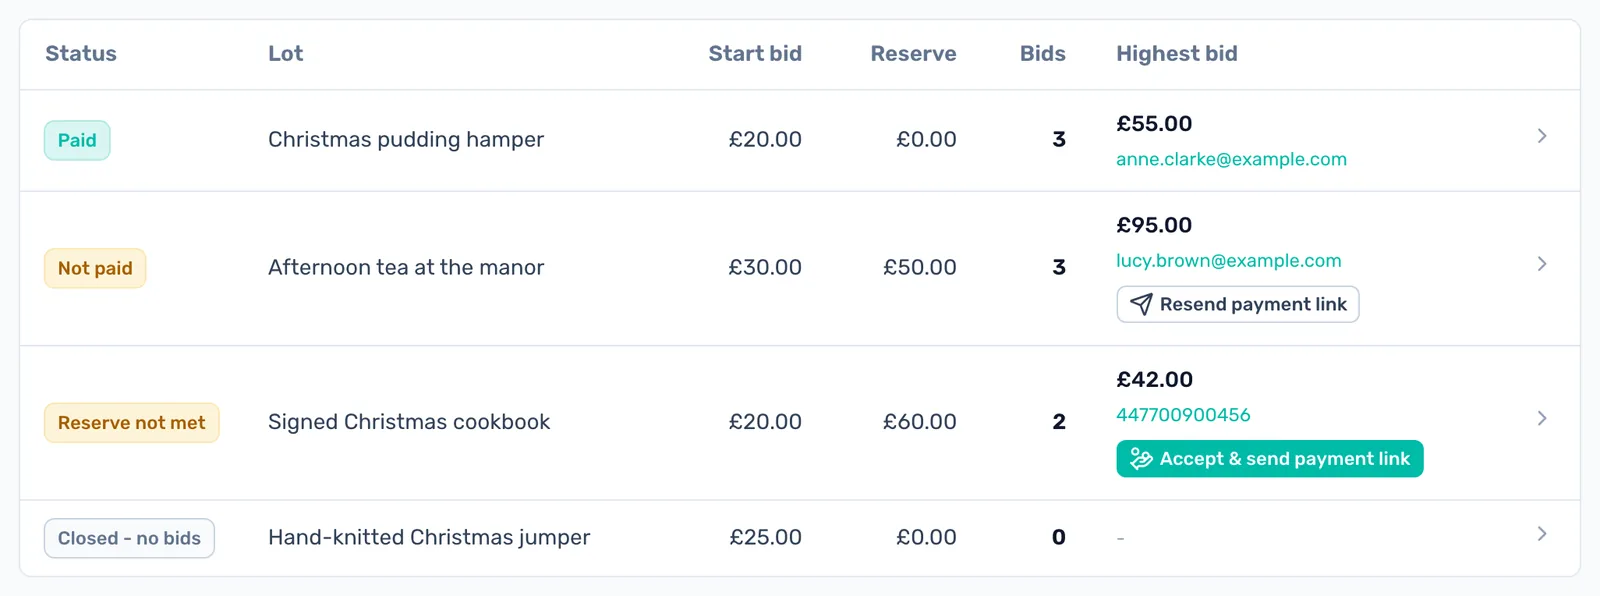The height and width of the screenshot is (596, 1600).
Task: Open lucy.brown@example.com bidder link
Action: click(1229, 261)
